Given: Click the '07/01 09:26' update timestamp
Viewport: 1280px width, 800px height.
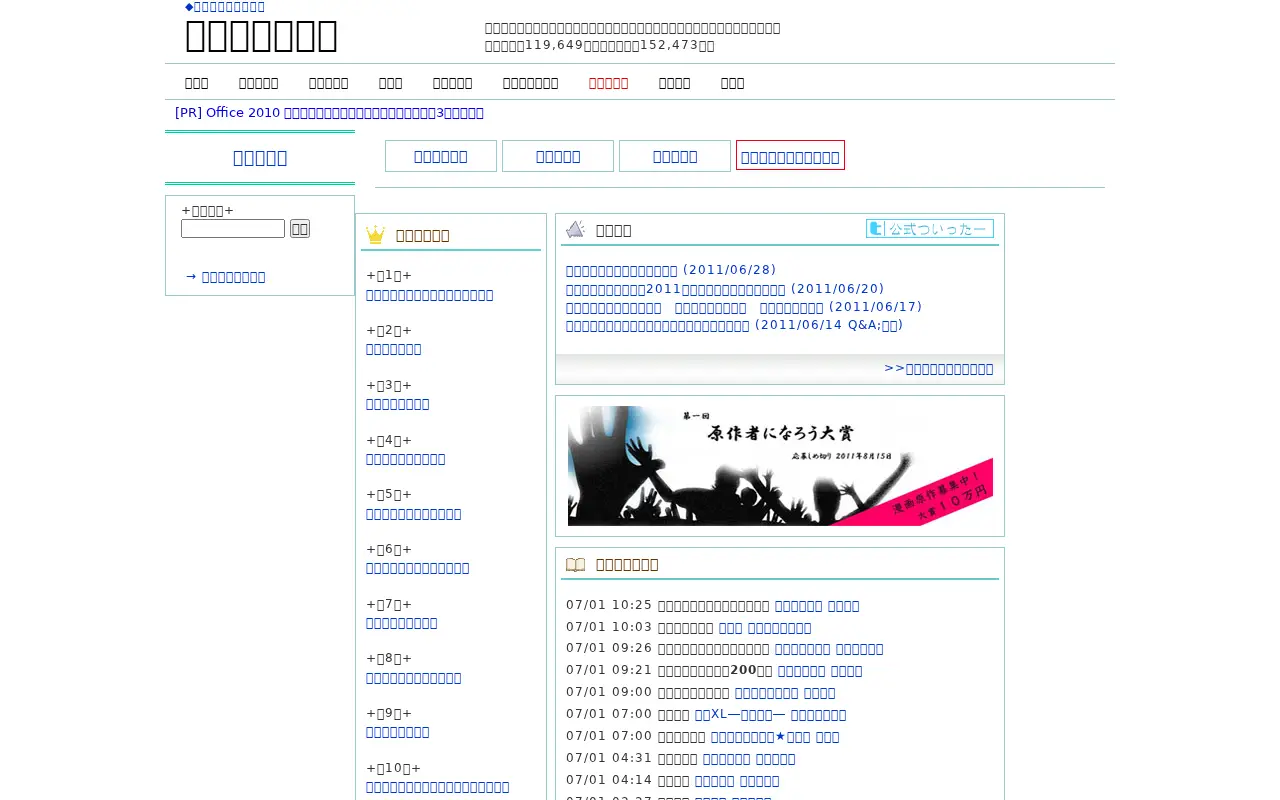Looking at the screenshot, I should pos(609,649).
